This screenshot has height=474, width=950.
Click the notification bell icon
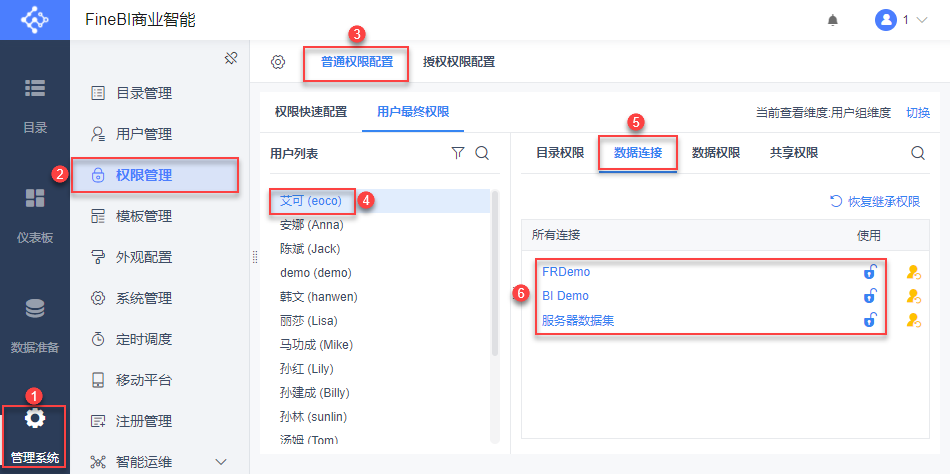tap(833, 20)
